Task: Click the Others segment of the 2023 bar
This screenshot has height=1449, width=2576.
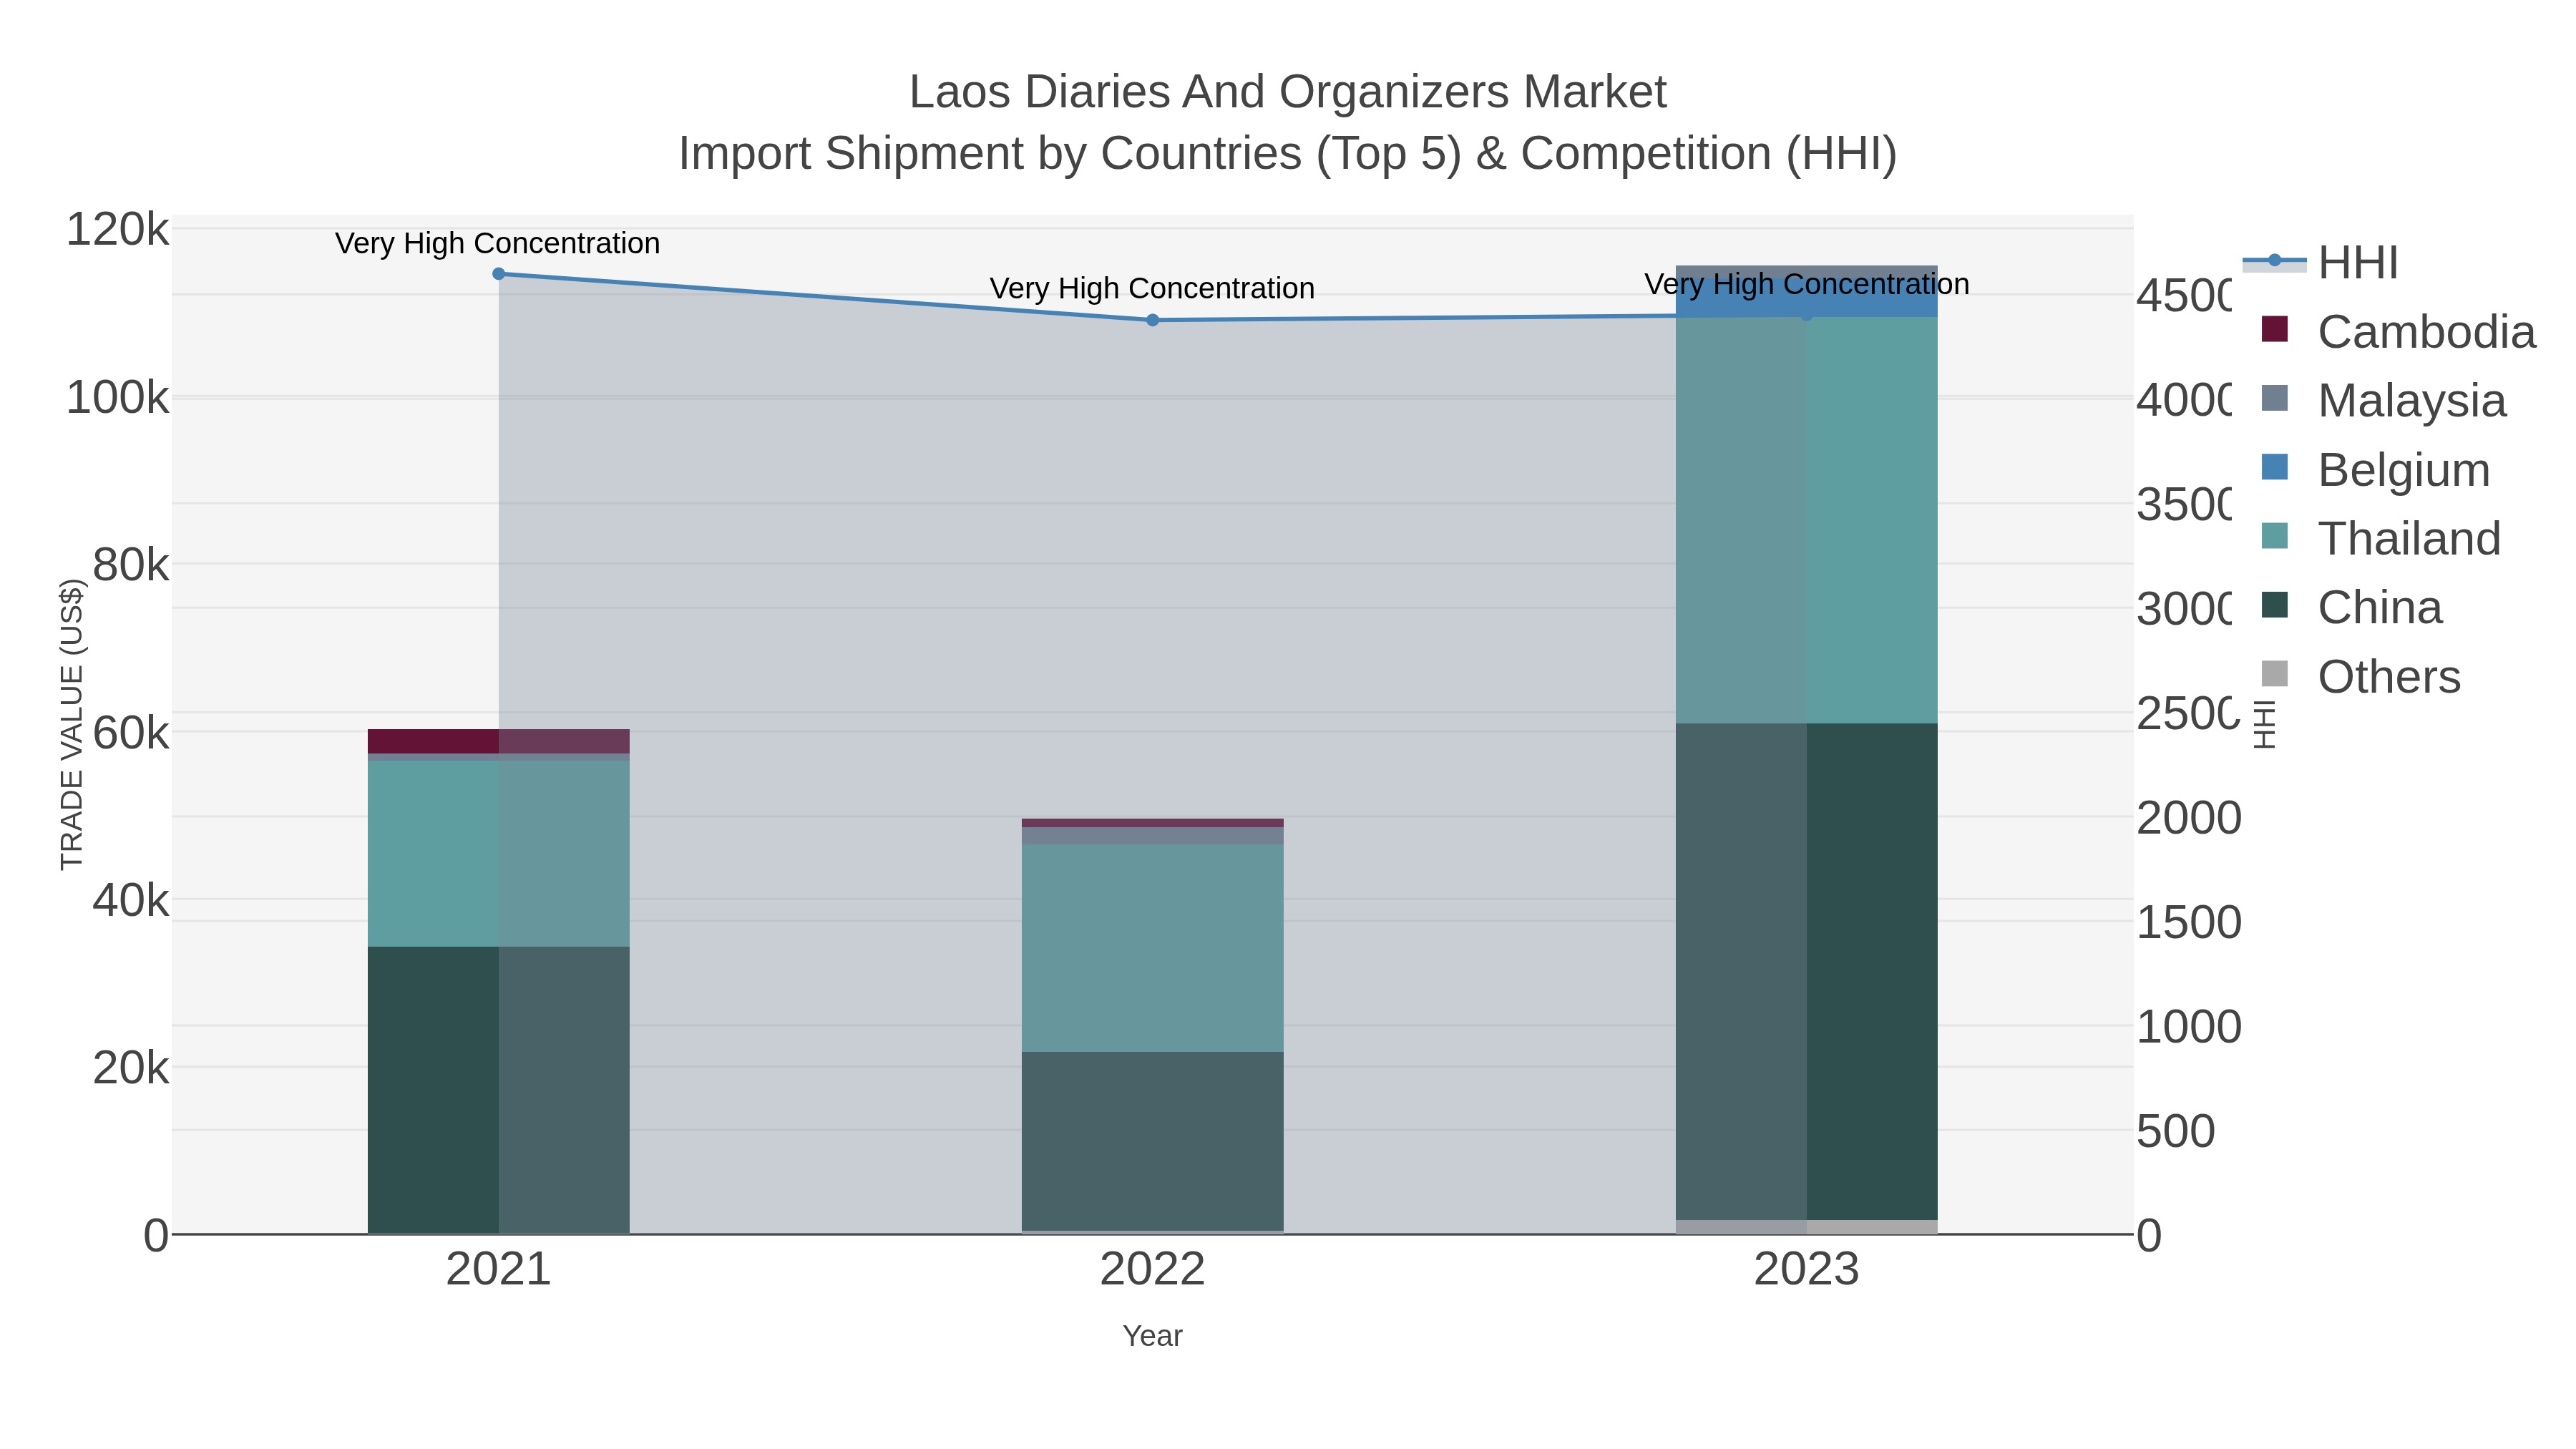Action: (1806, 1227)
